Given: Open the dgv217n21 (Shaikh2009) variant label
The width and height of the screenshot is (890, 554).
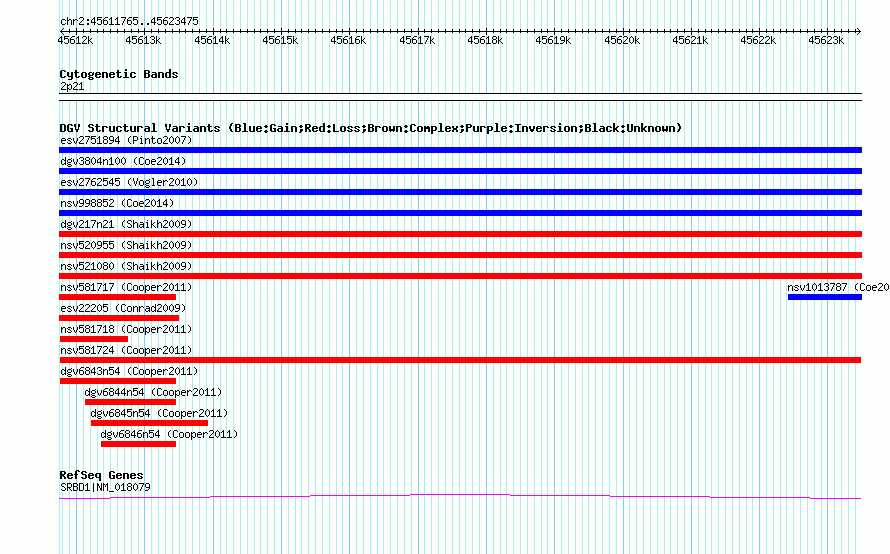Looking at the screenshot, I should [126, 224].
